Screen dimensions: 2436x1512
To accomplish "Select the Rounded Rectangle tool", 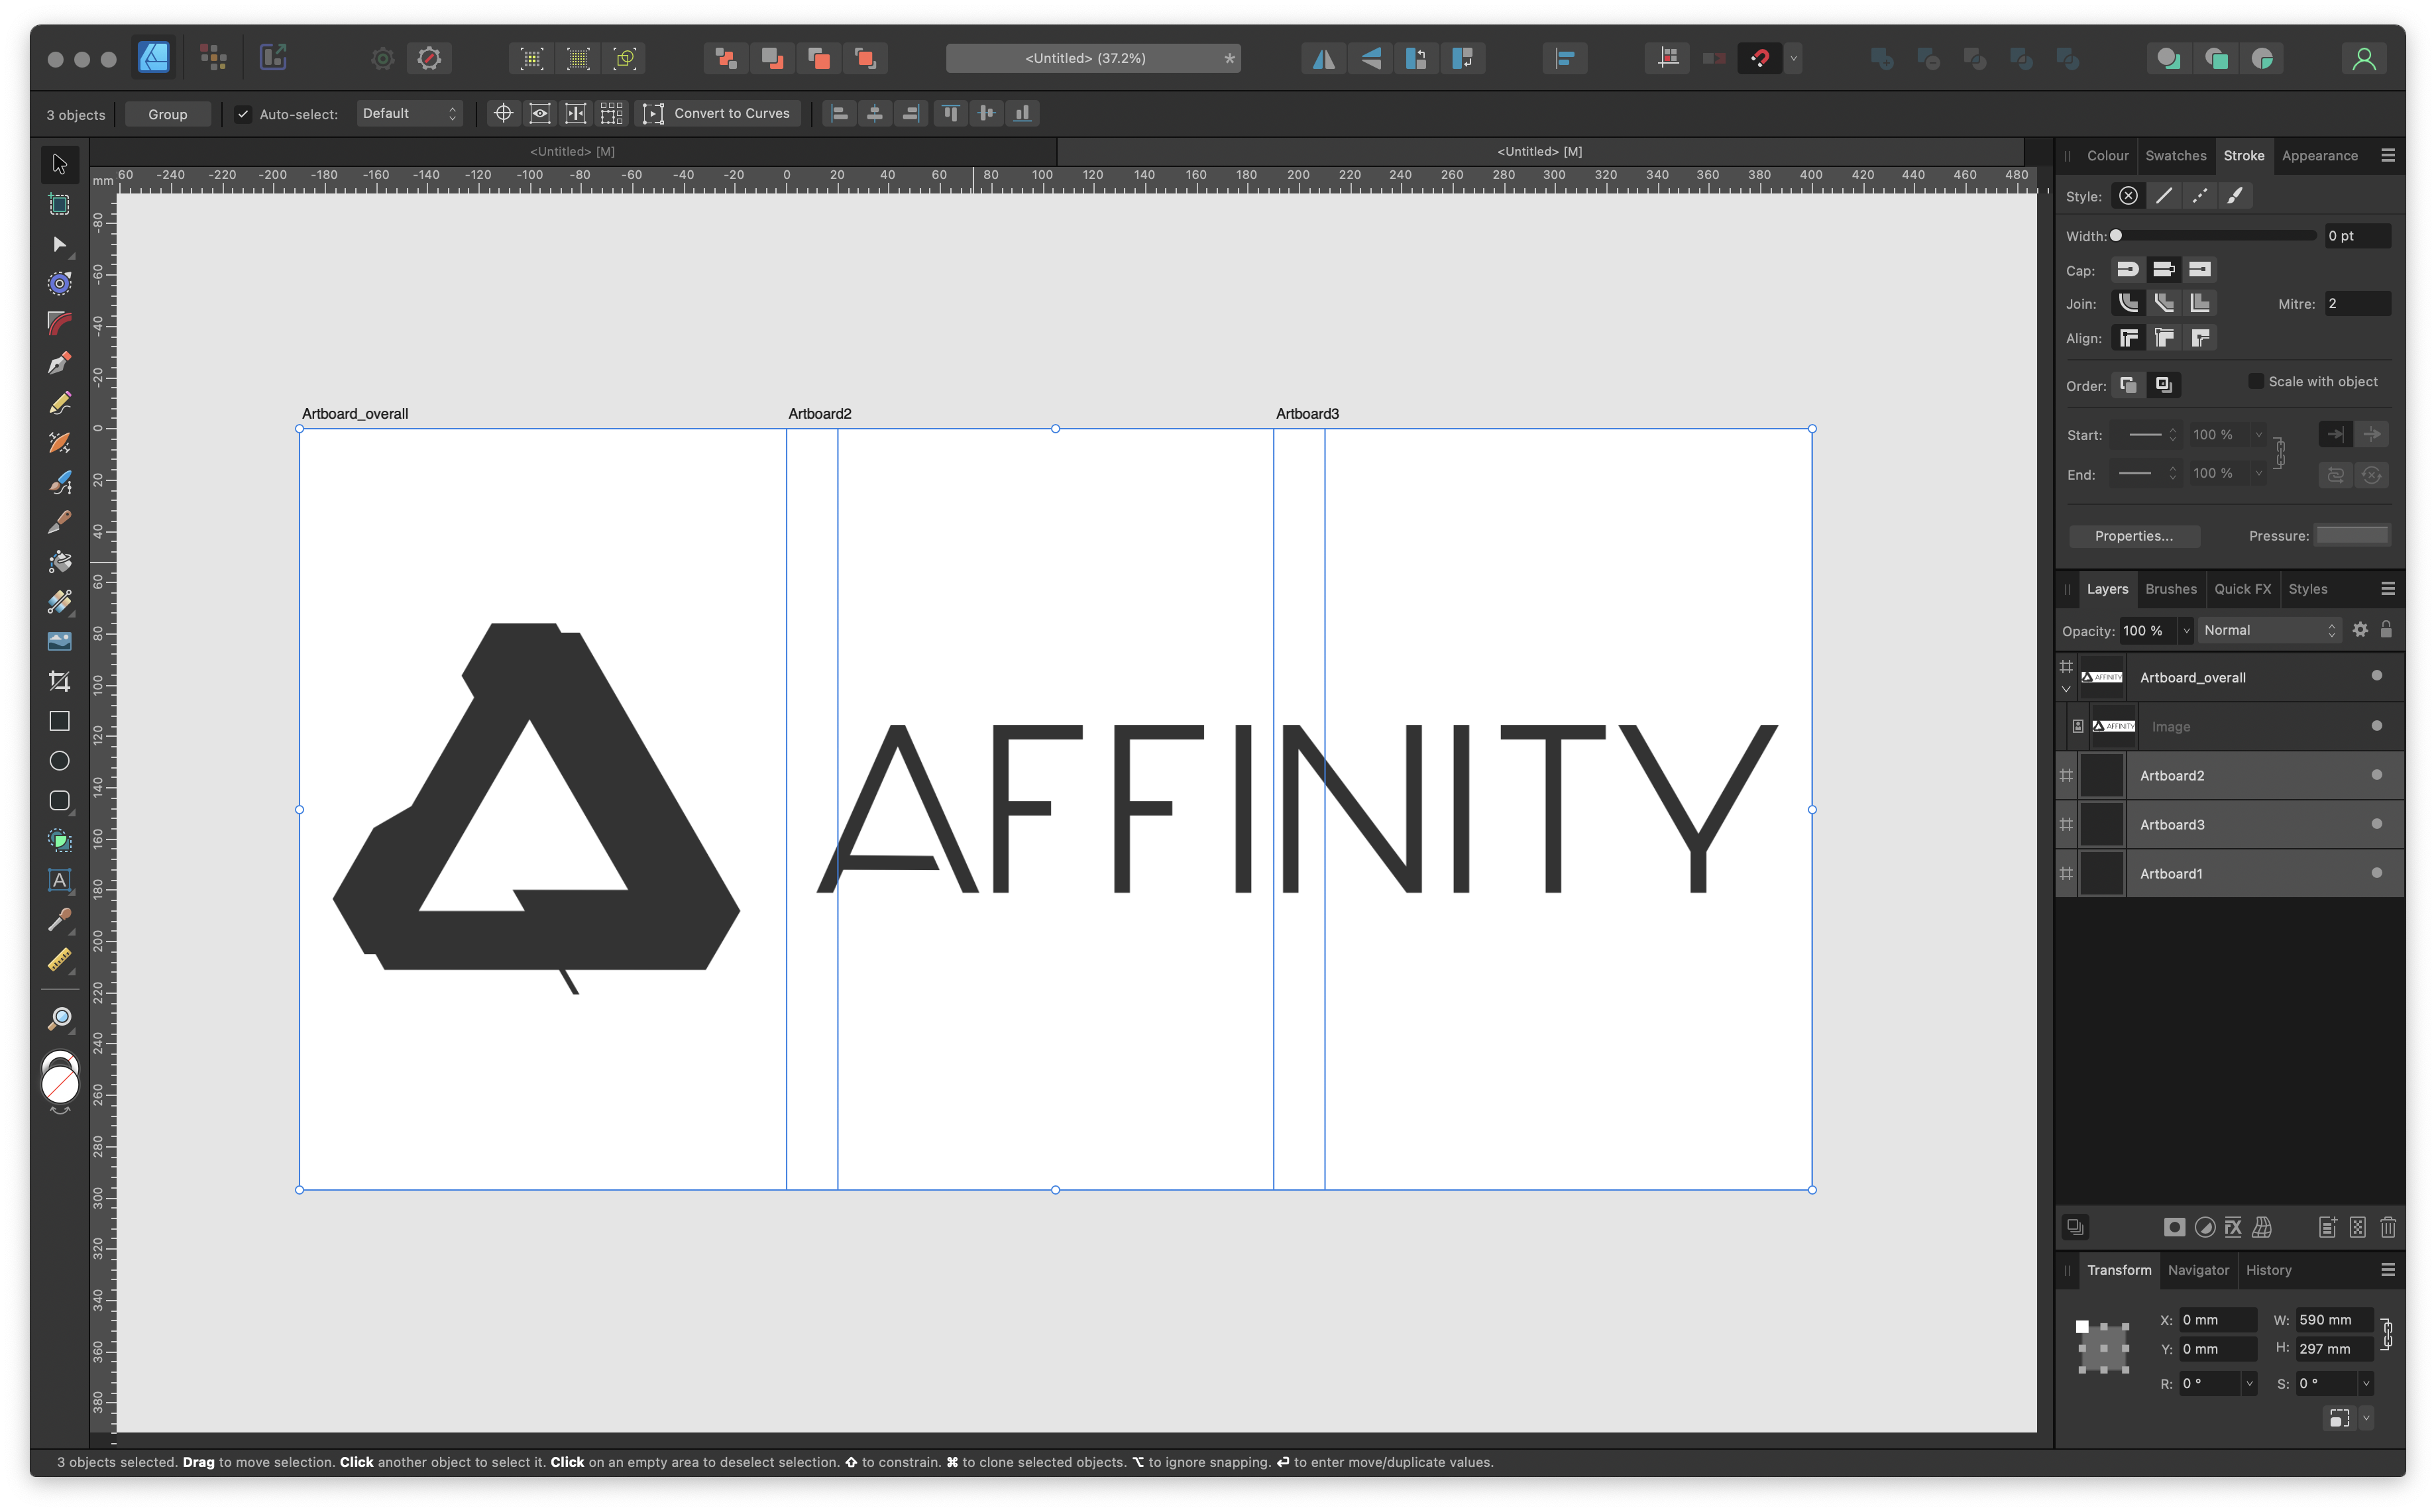I will click(60, 801).
